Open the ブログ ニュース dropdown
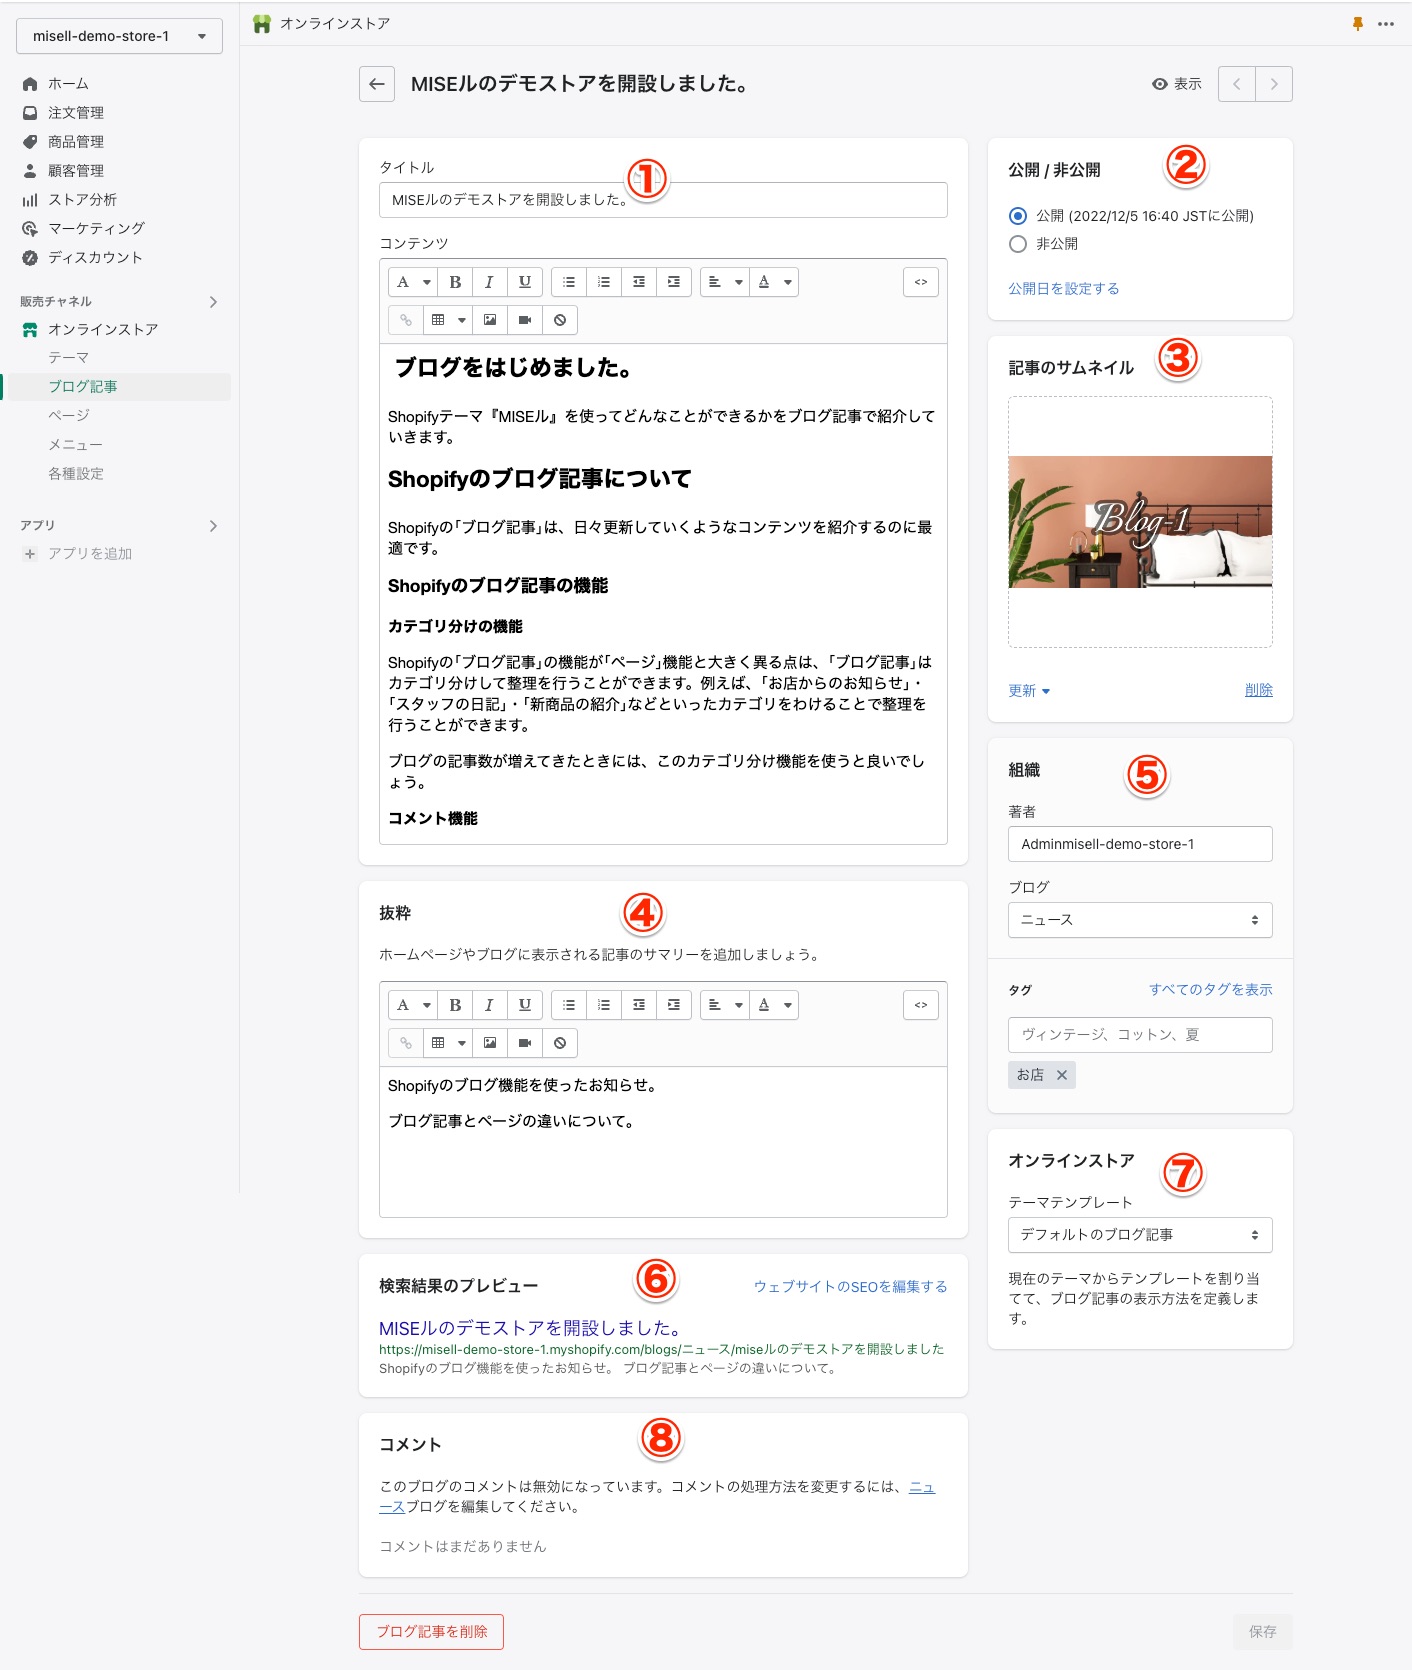The image size is (1412, 1670). [x=1140, y=920]
